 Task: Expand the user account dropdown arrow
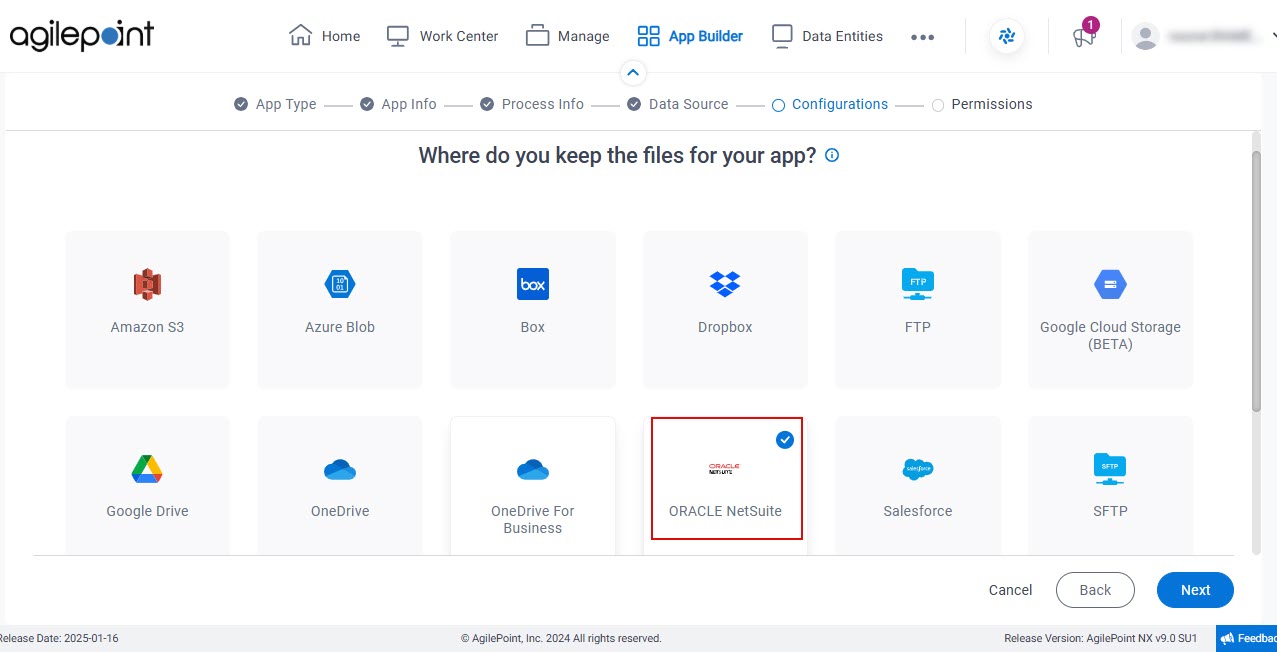[1273, 37]
